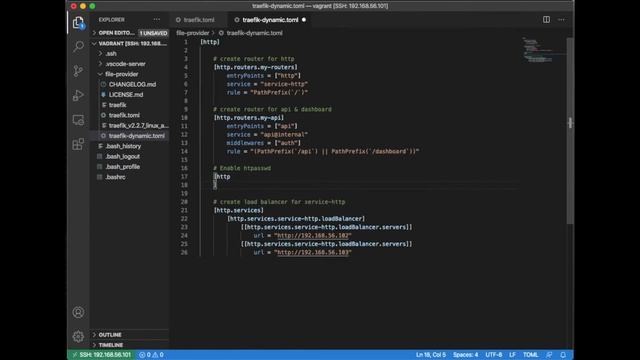
Task: Open Extensions view icon
Action: tap(78, 144)
